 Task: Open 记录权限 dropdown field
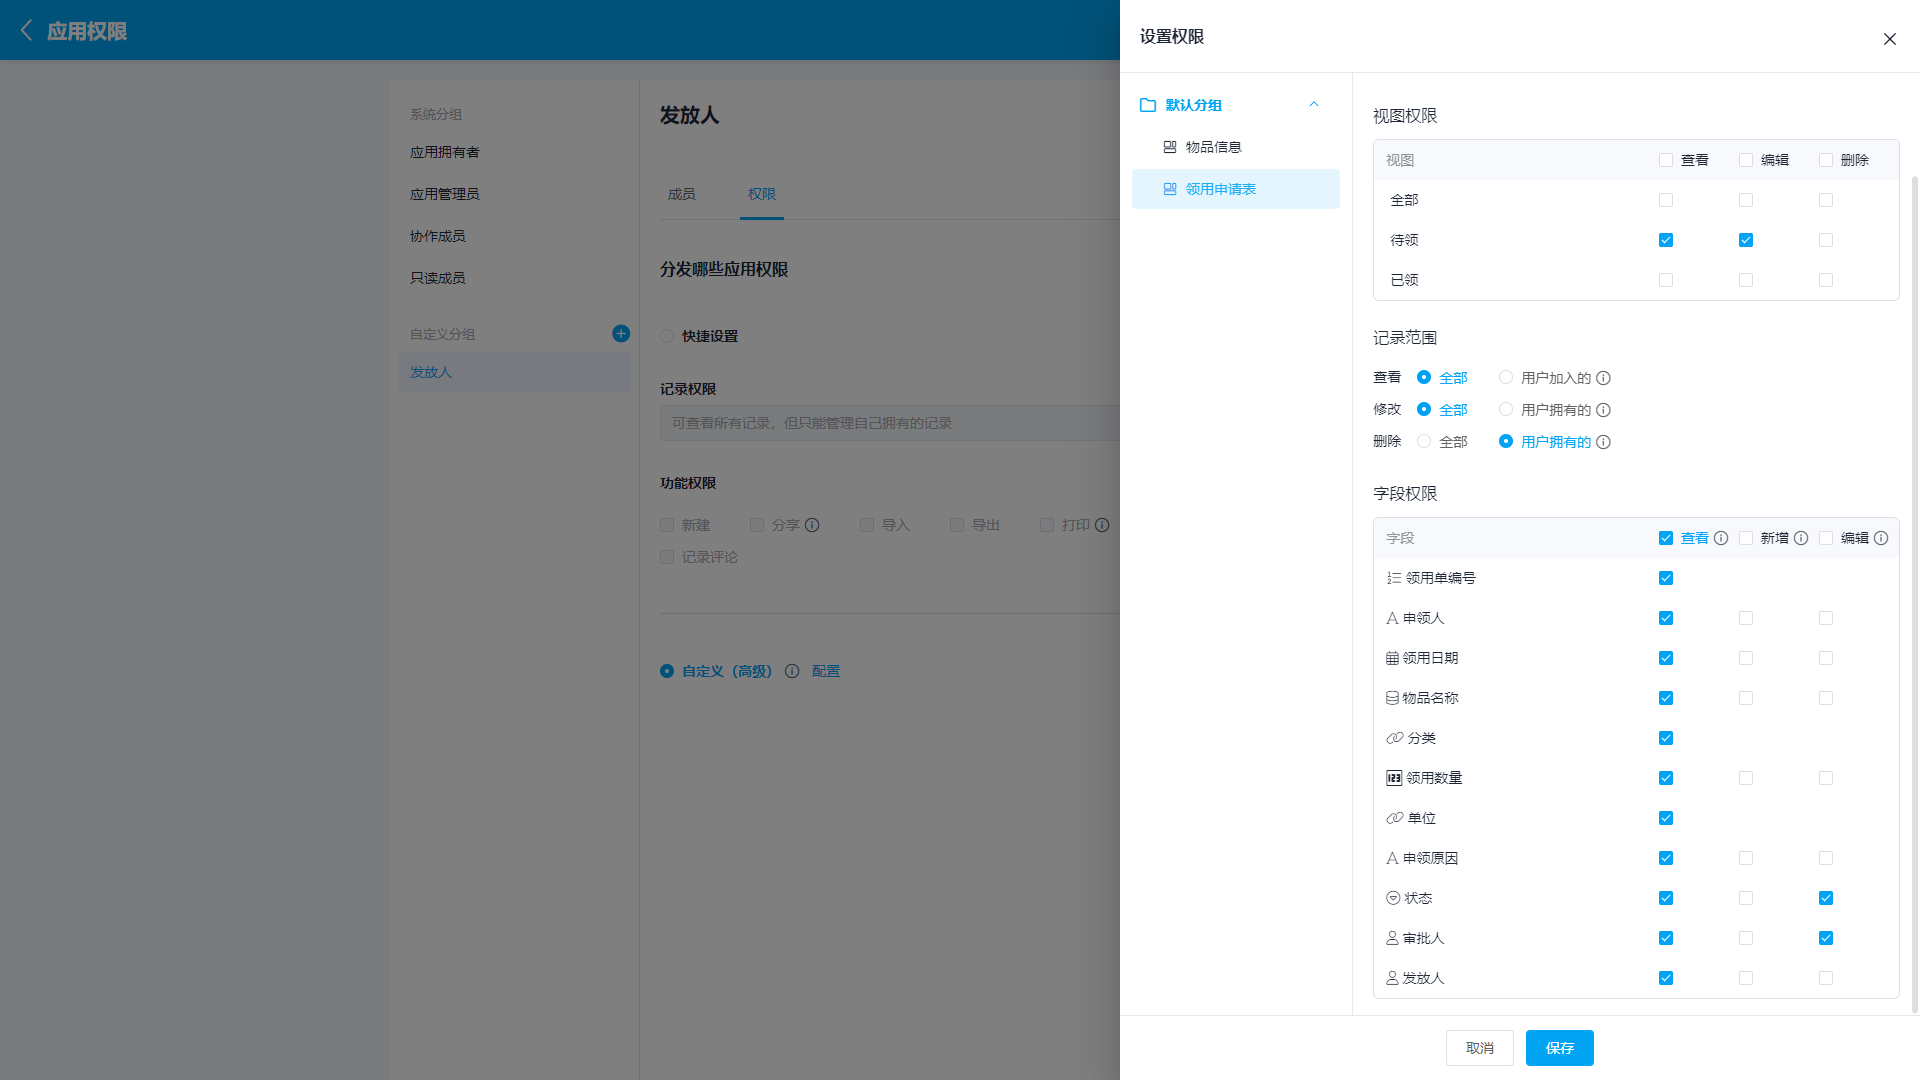pyautogui.click(x=889, y=423)
